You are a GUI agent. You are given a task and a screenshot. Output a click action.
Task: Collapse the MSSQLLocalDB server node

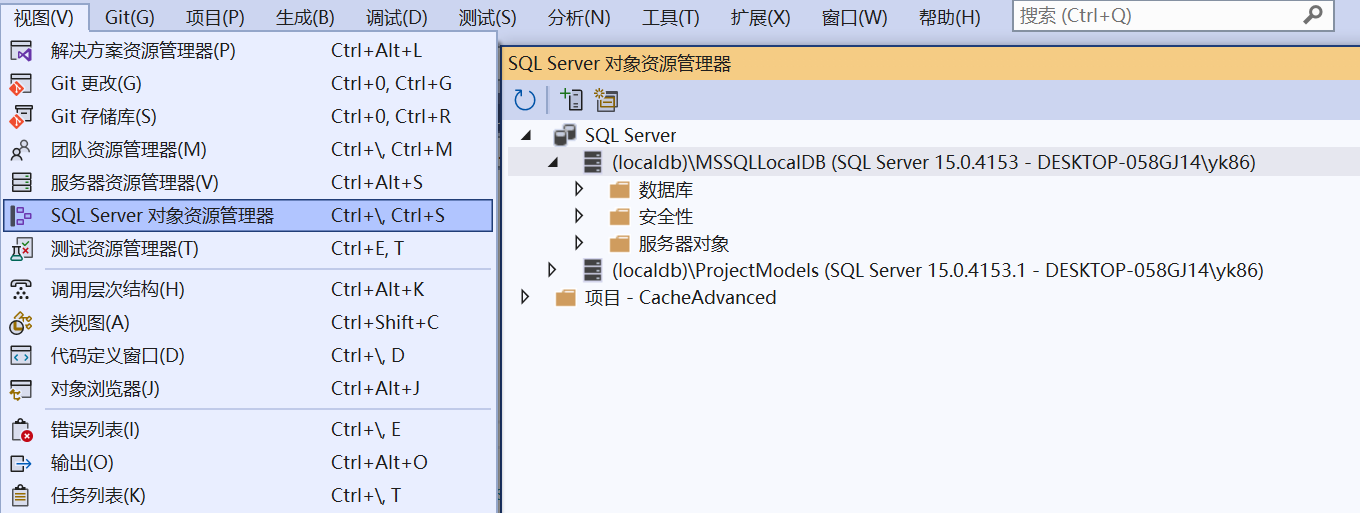(x=553, y=163)
